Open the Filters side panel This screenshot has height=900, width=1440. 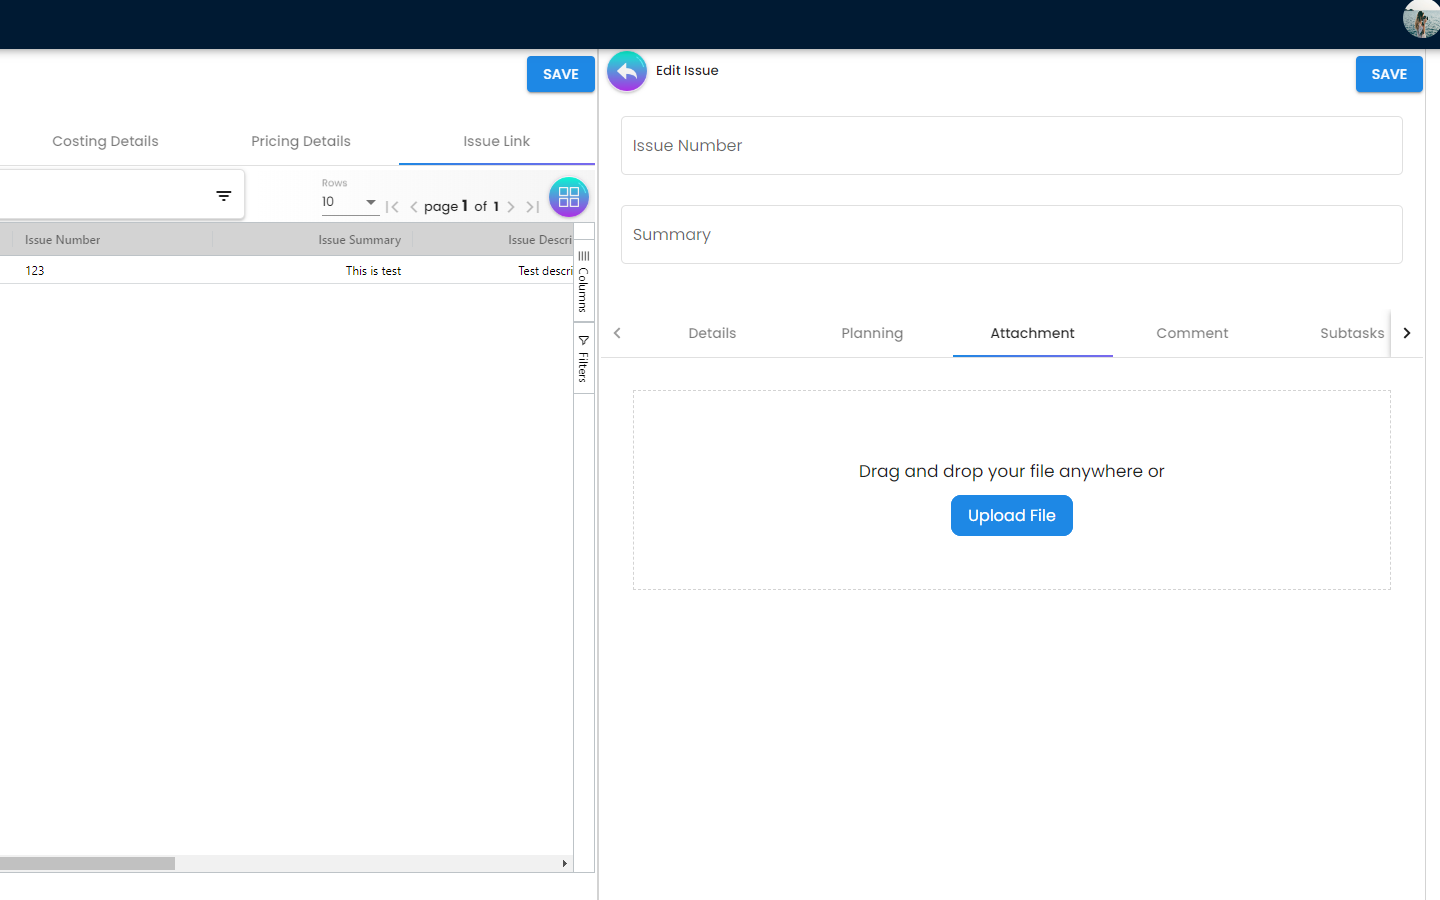[x=584, y=359]
